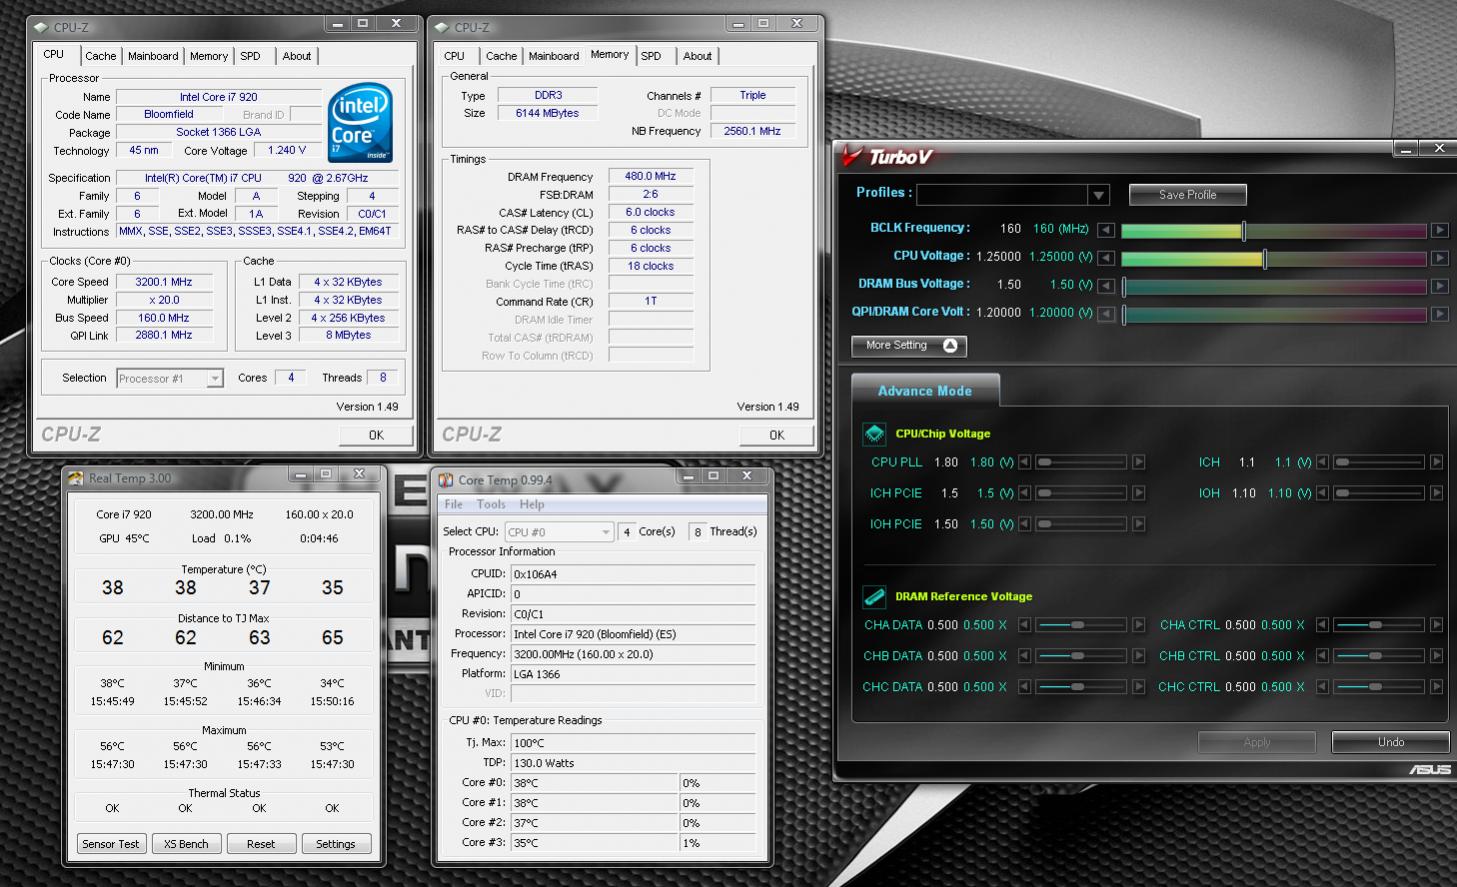
Task: Click OK in left CPU-Z CPU window
Action: [376, 435]
